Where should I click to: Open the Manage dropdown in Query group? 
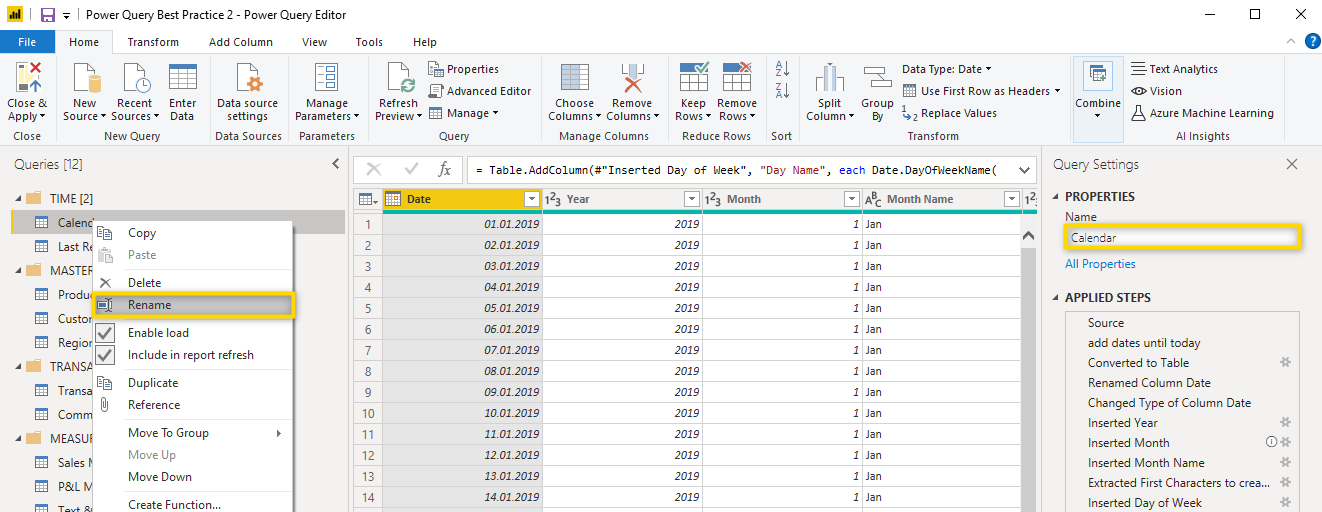click(464, 113)
